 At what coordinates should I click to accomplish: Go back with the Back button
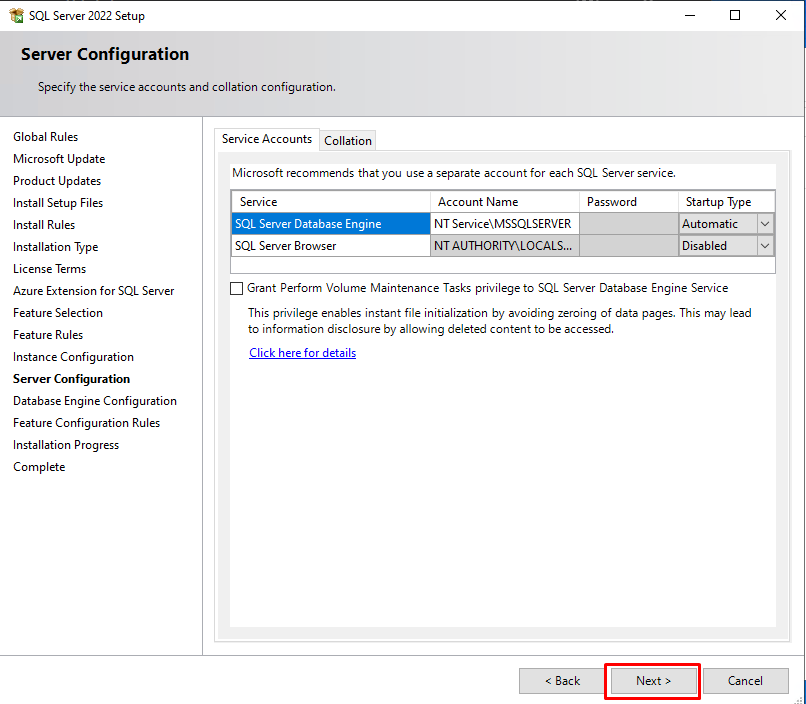point(562,681)
